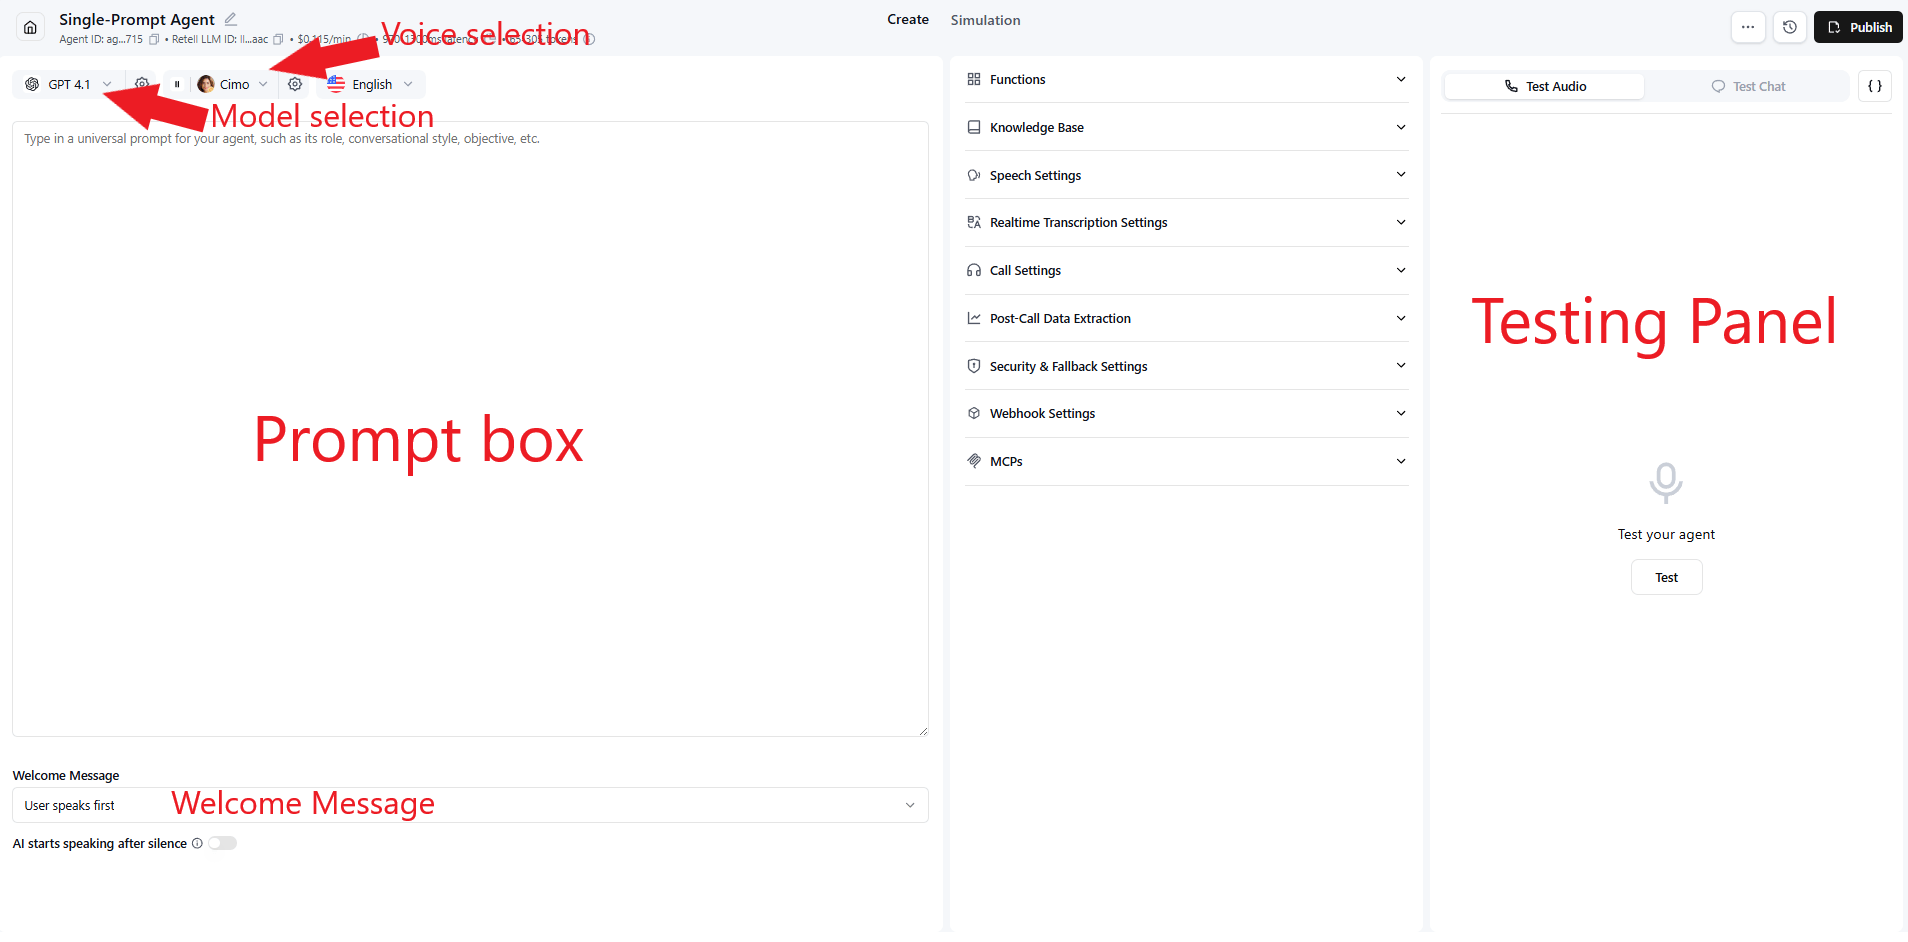Expand the Knowledge Base section
This screenshot has width=1908, height=942.
coord(1185,127)
